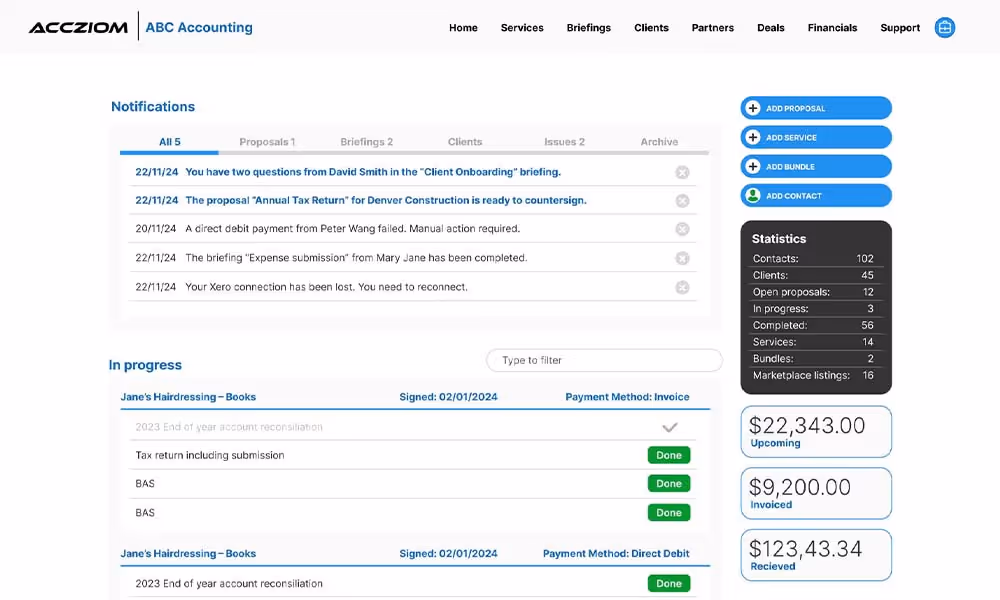Viewport: 1000px width, 600px height.
Task: Open the Support page
Action: 900,27
